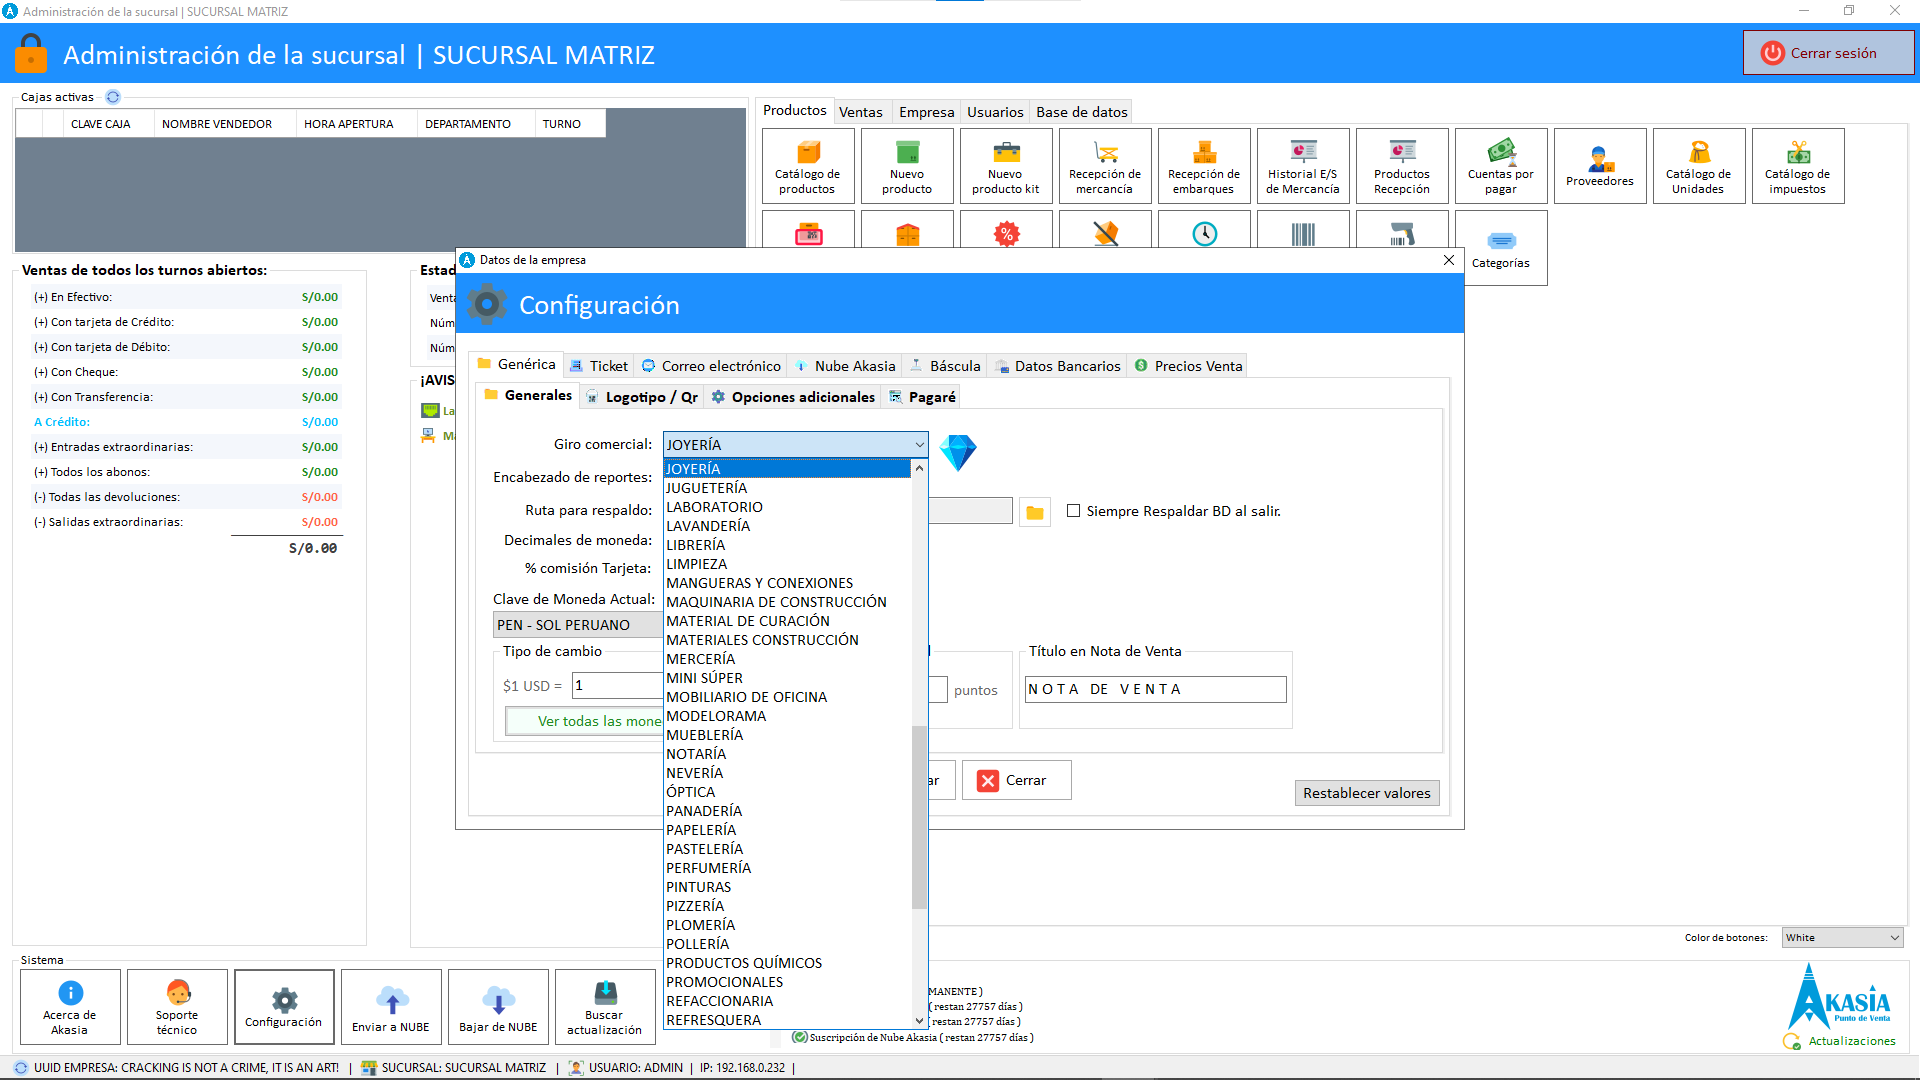Click Enviar a NUBE
Viewport: 1920px width, 1080px height.
(x=391, y=1006)
